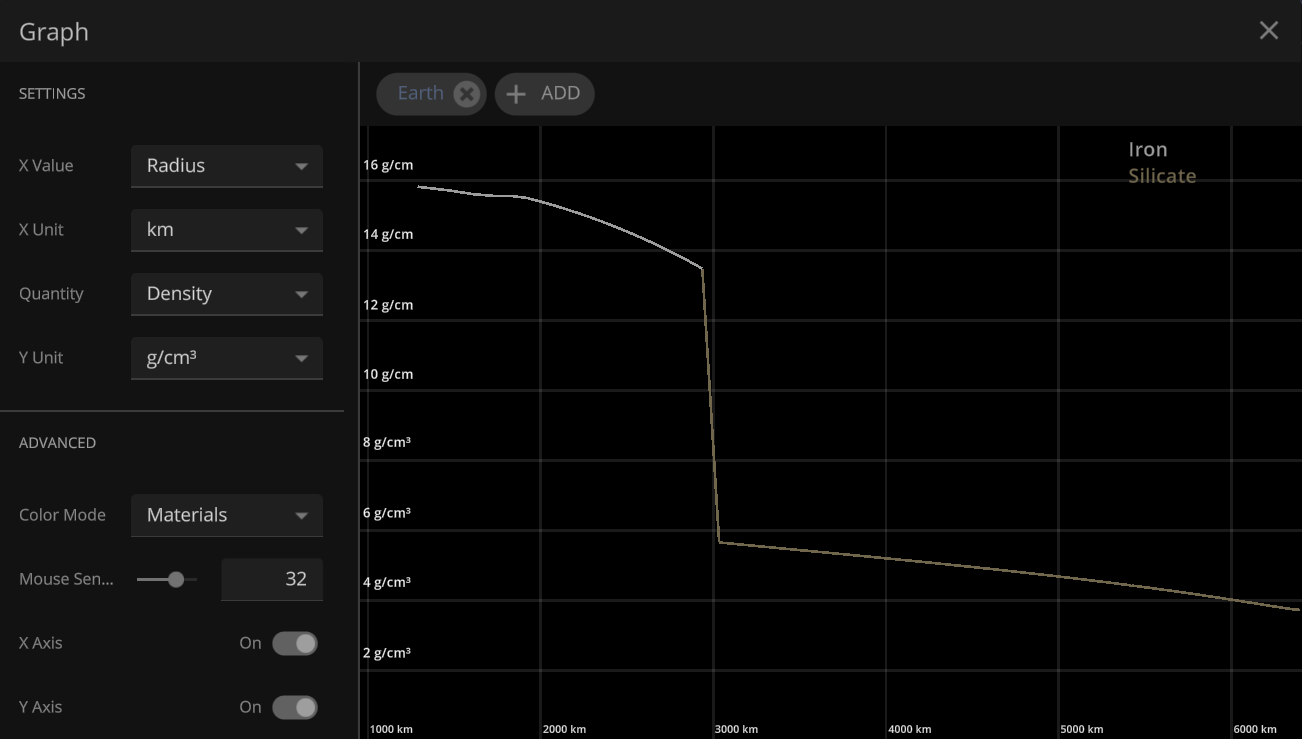
Task: Click the 4 g/cm³ y-axis label
Action: pos(387,582)
